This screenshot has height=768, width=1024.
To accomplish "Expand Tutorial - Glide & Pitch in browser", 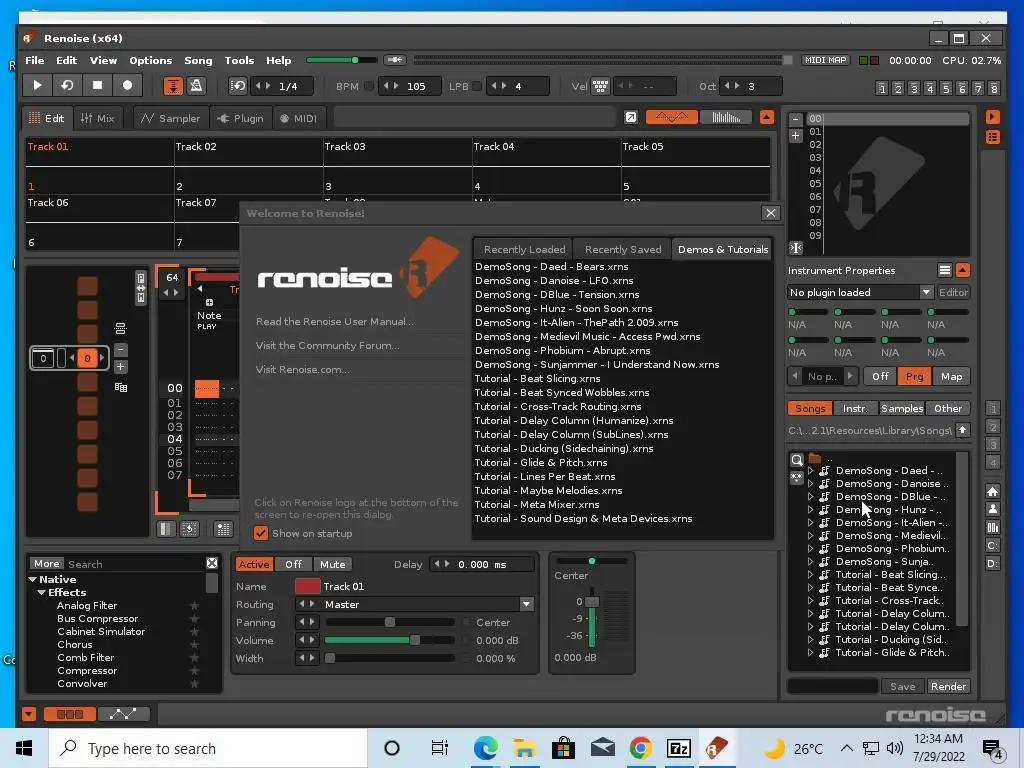I will click(810, 652).
